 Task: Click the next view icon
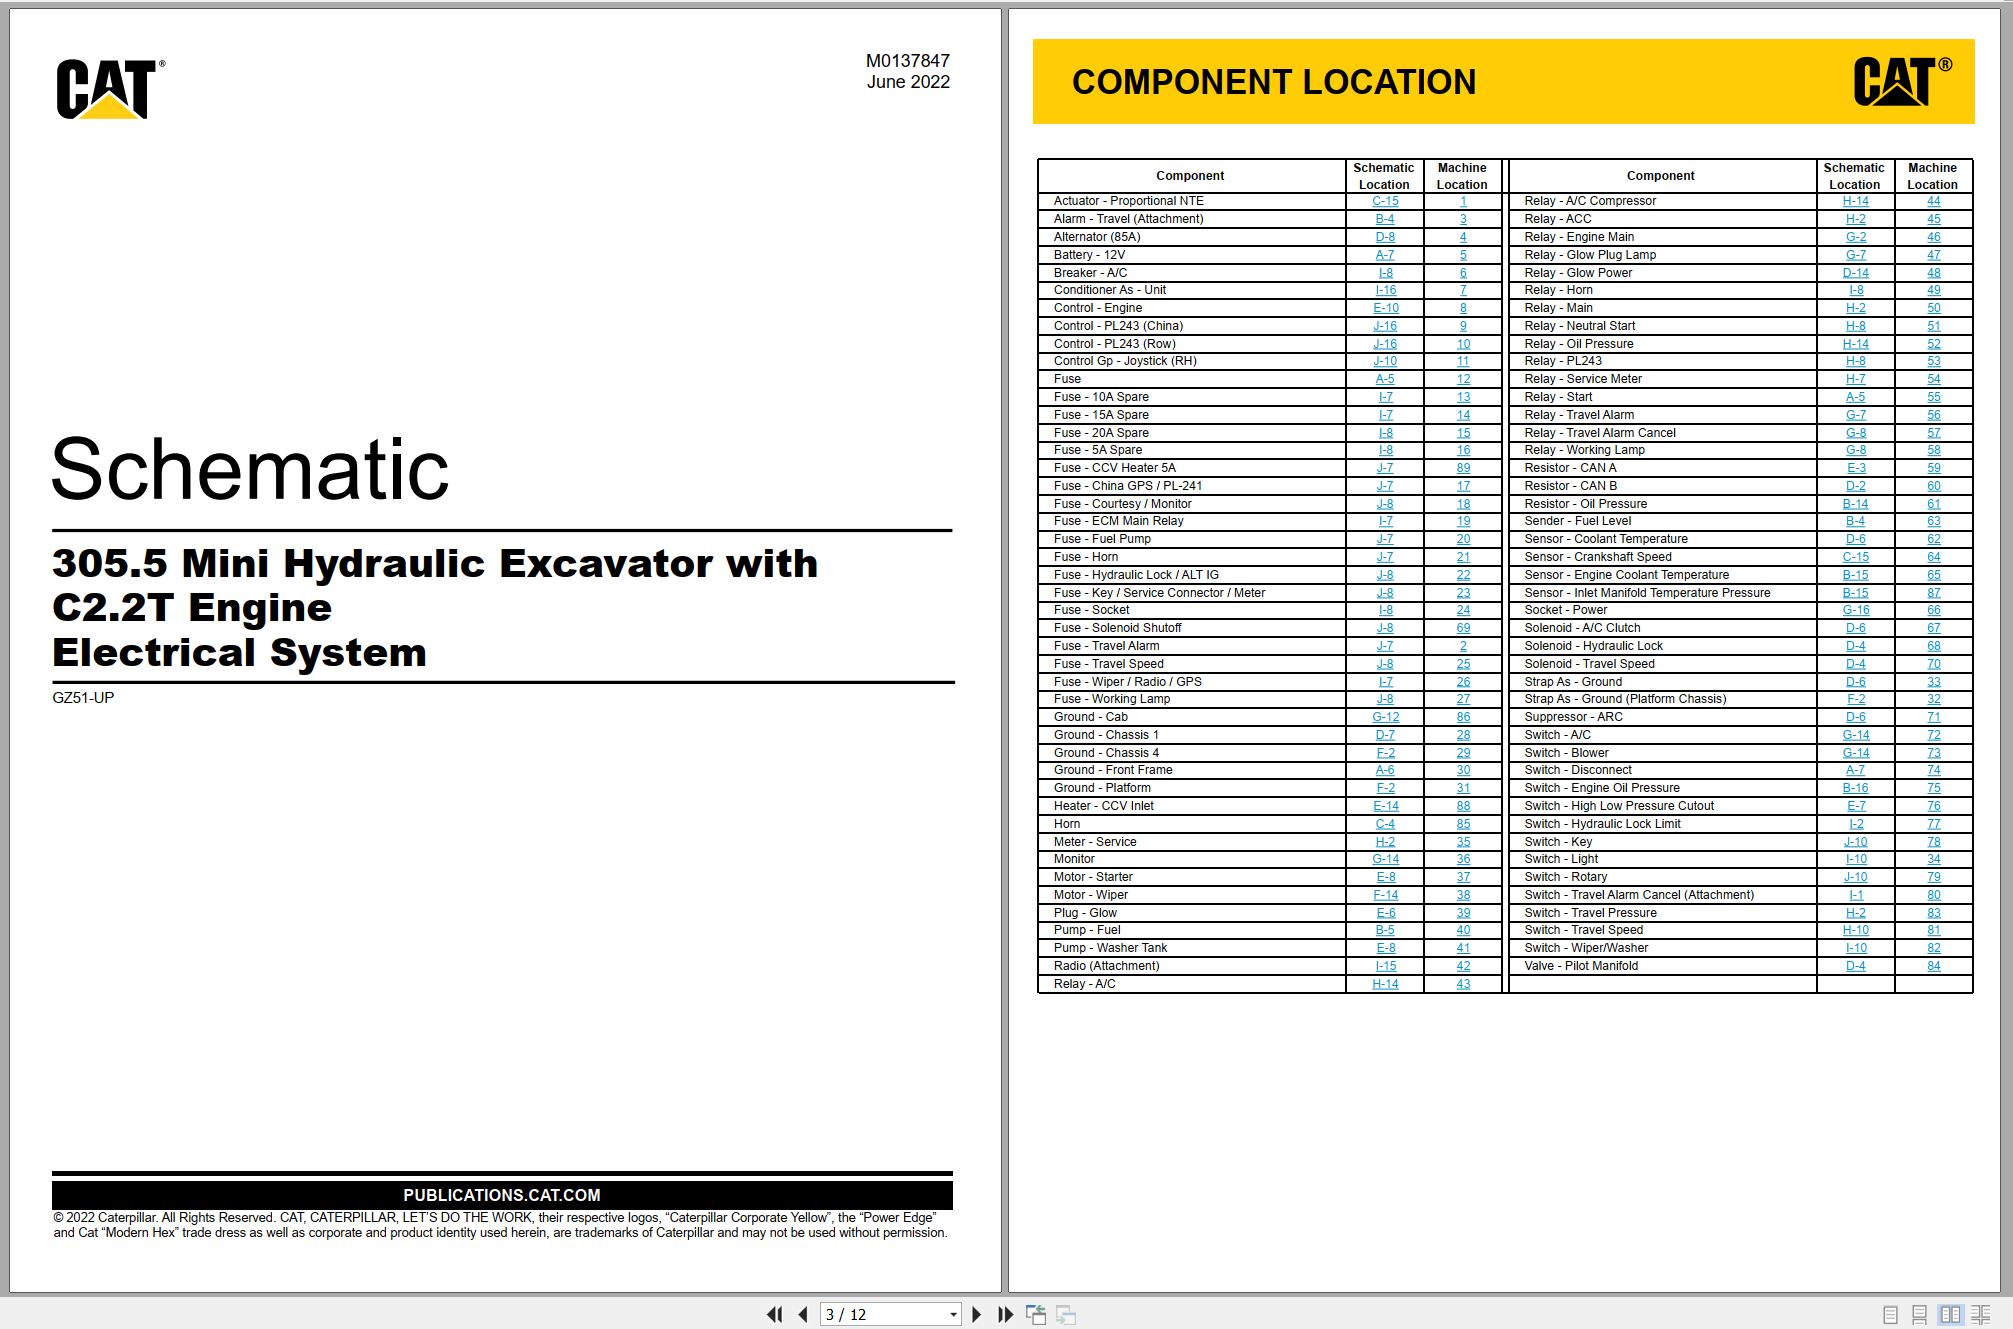(1066, 1314)
